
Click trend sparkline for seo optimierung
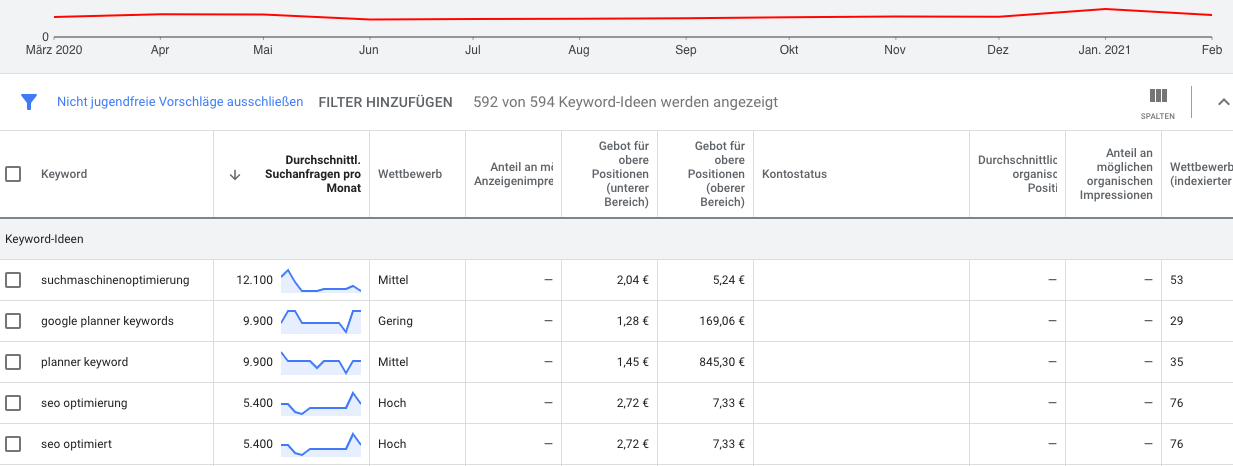click(x=321, y=403)
